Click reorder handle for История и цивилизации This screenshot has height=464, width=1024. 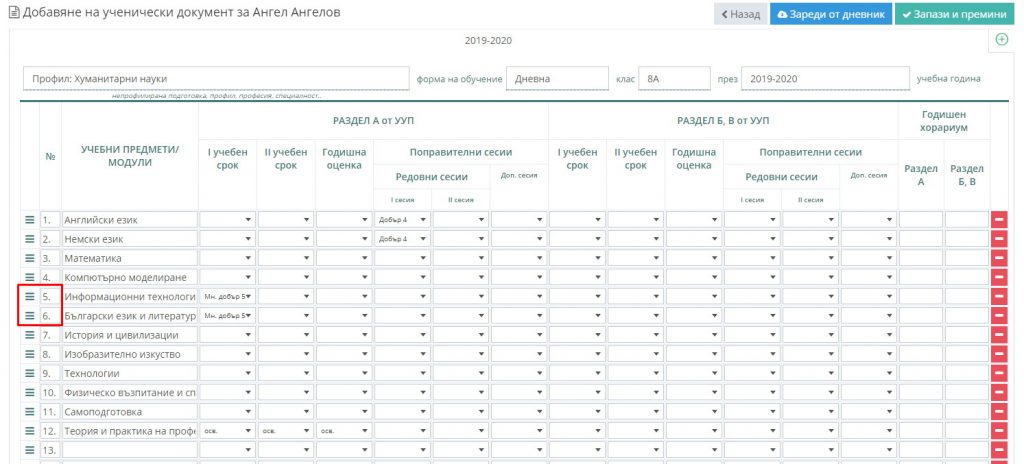[x=29, y=335]
